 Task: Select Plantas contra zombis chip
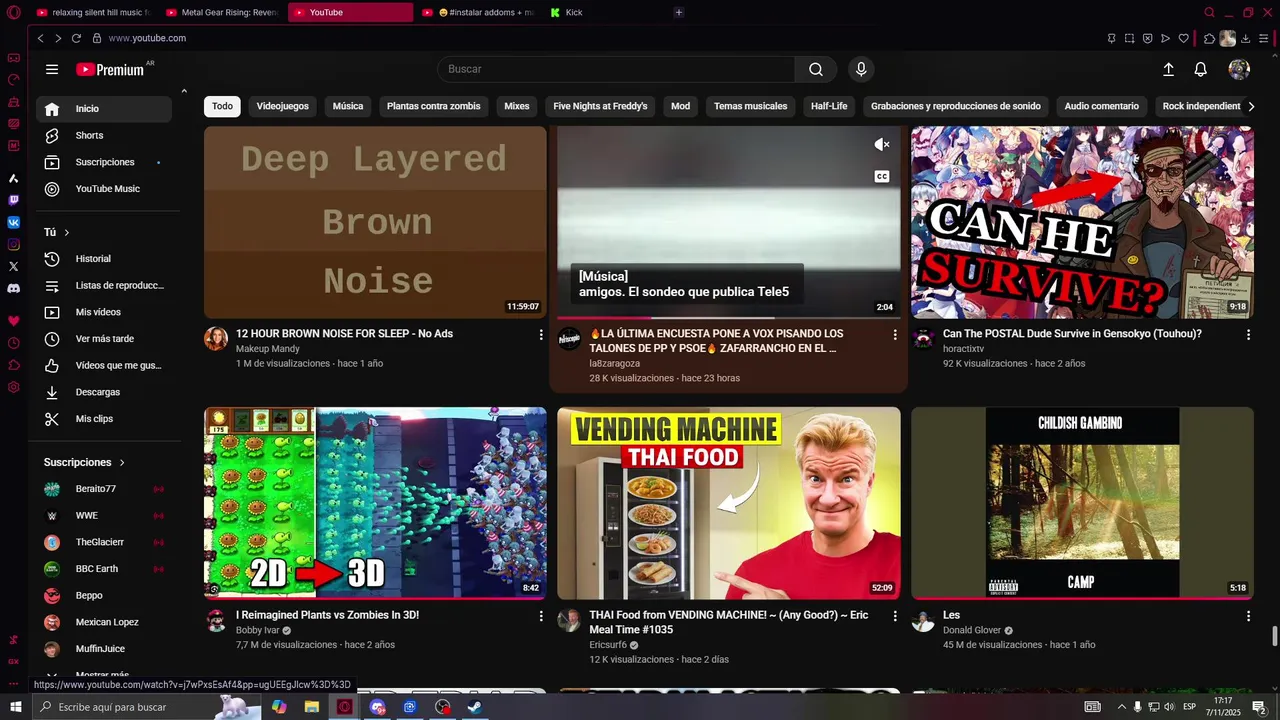[x=434, y=106]
